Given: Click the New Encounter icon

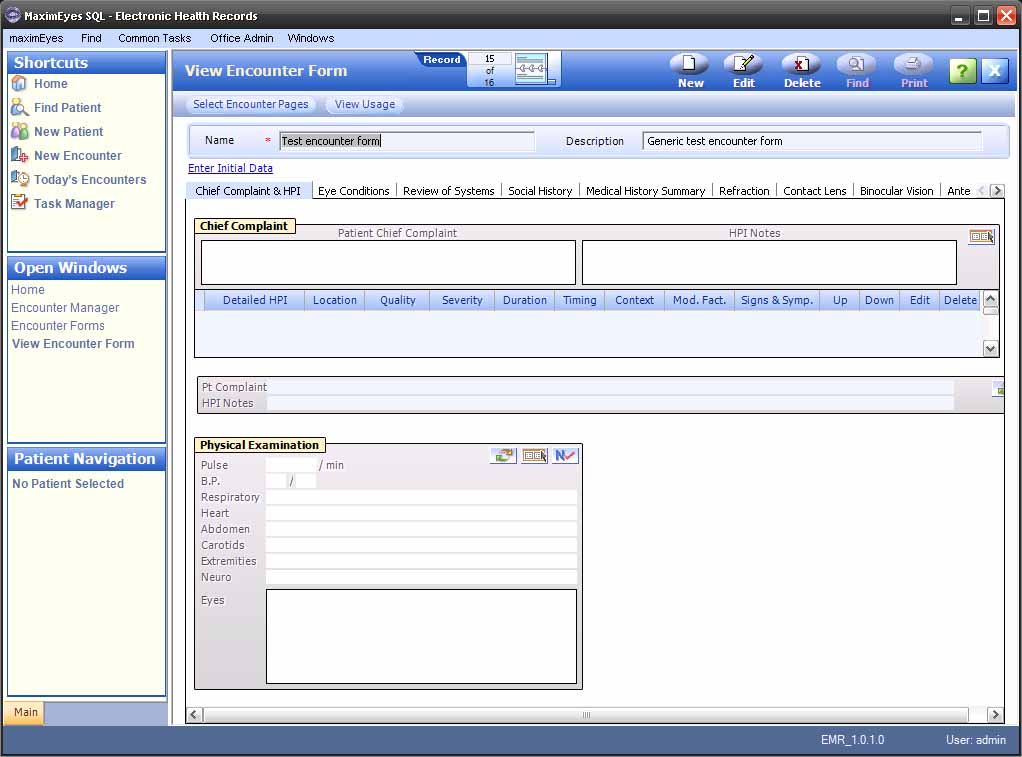Looking at the screenshot, I should coord(20,155).
